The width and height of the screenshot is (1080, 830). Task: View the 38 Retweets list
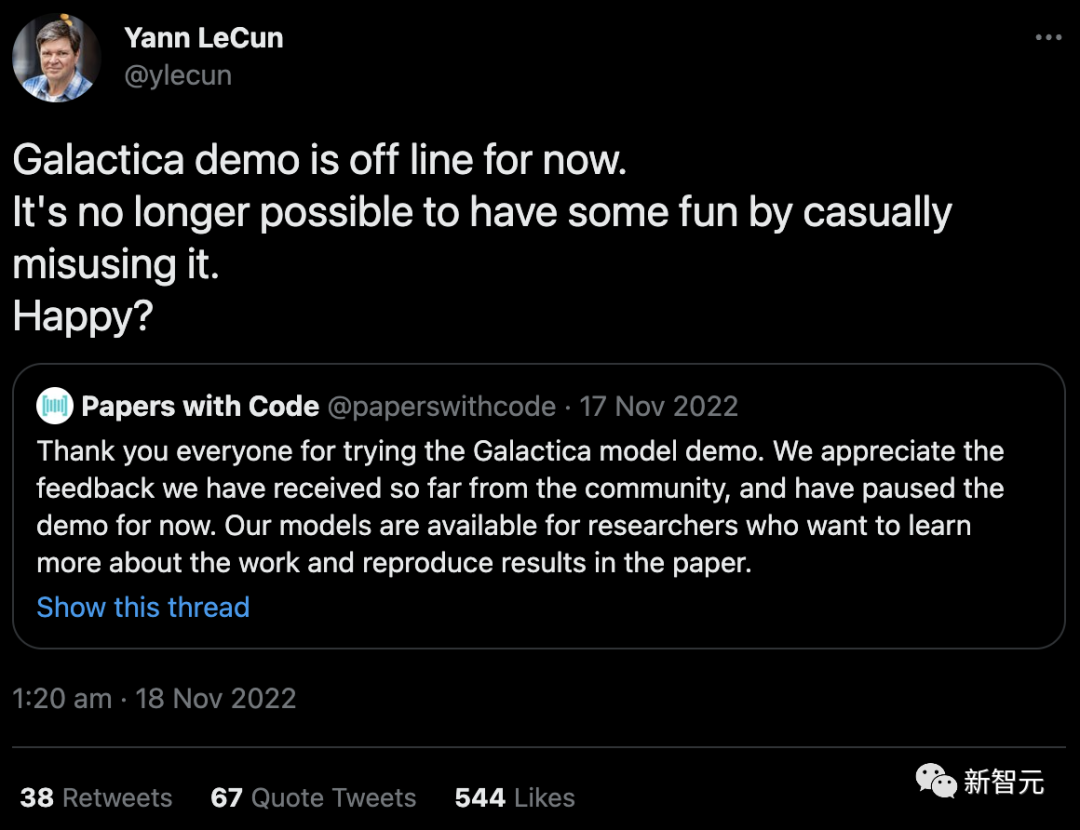pos(96,797)
